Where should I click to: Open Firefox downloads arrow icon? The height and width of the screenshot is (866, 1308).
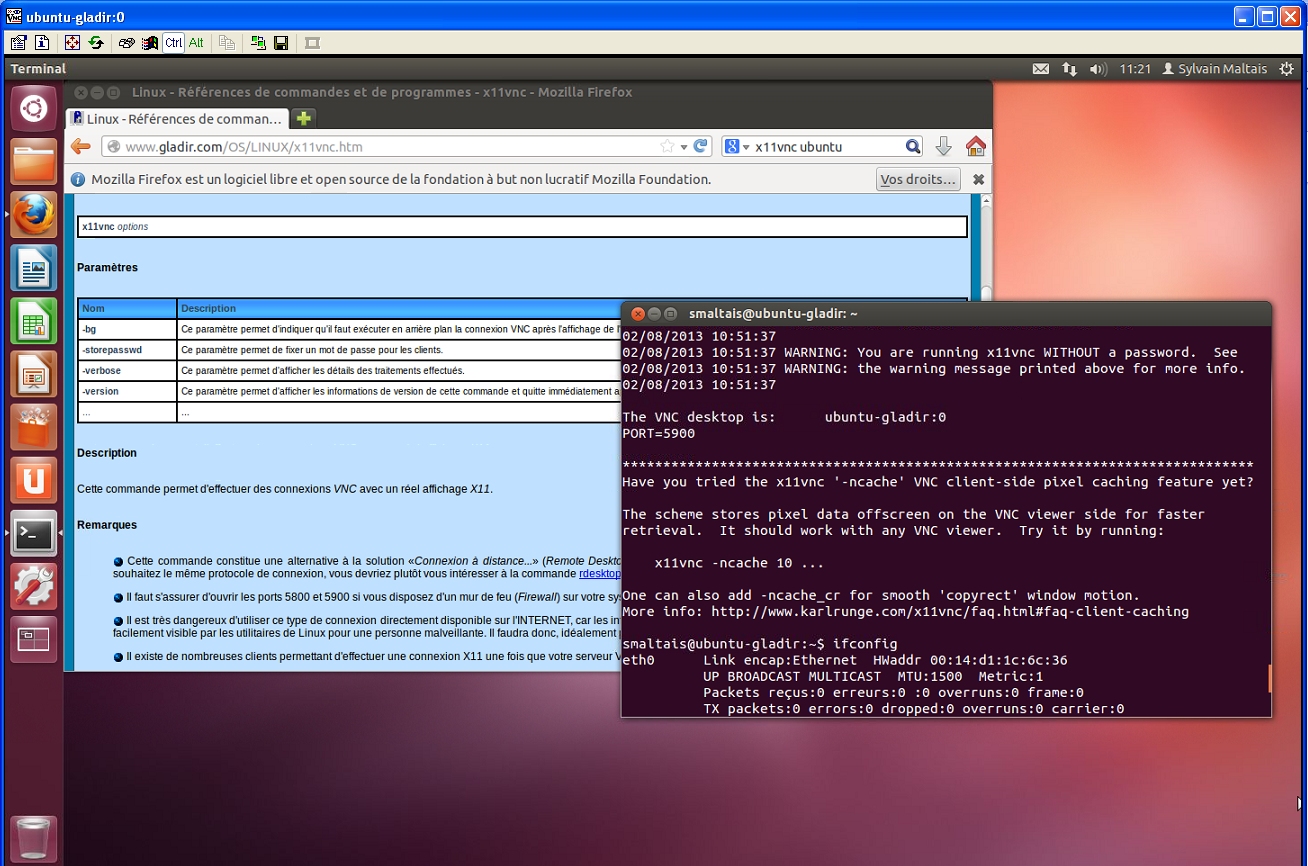[943, 147]
